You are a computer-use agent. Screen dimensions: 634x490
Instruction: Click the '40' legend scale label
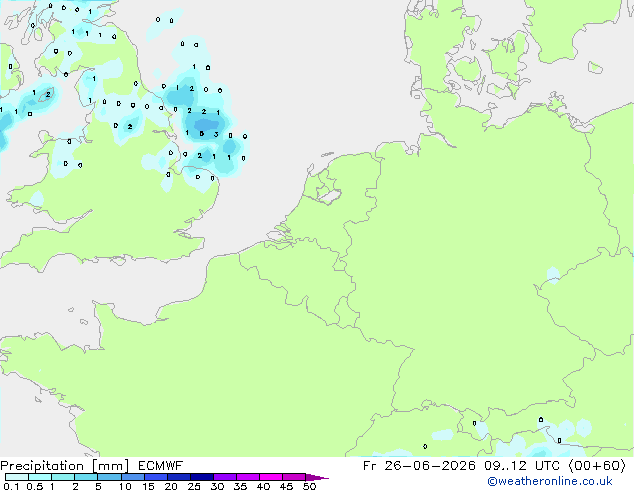coord(263,486)
